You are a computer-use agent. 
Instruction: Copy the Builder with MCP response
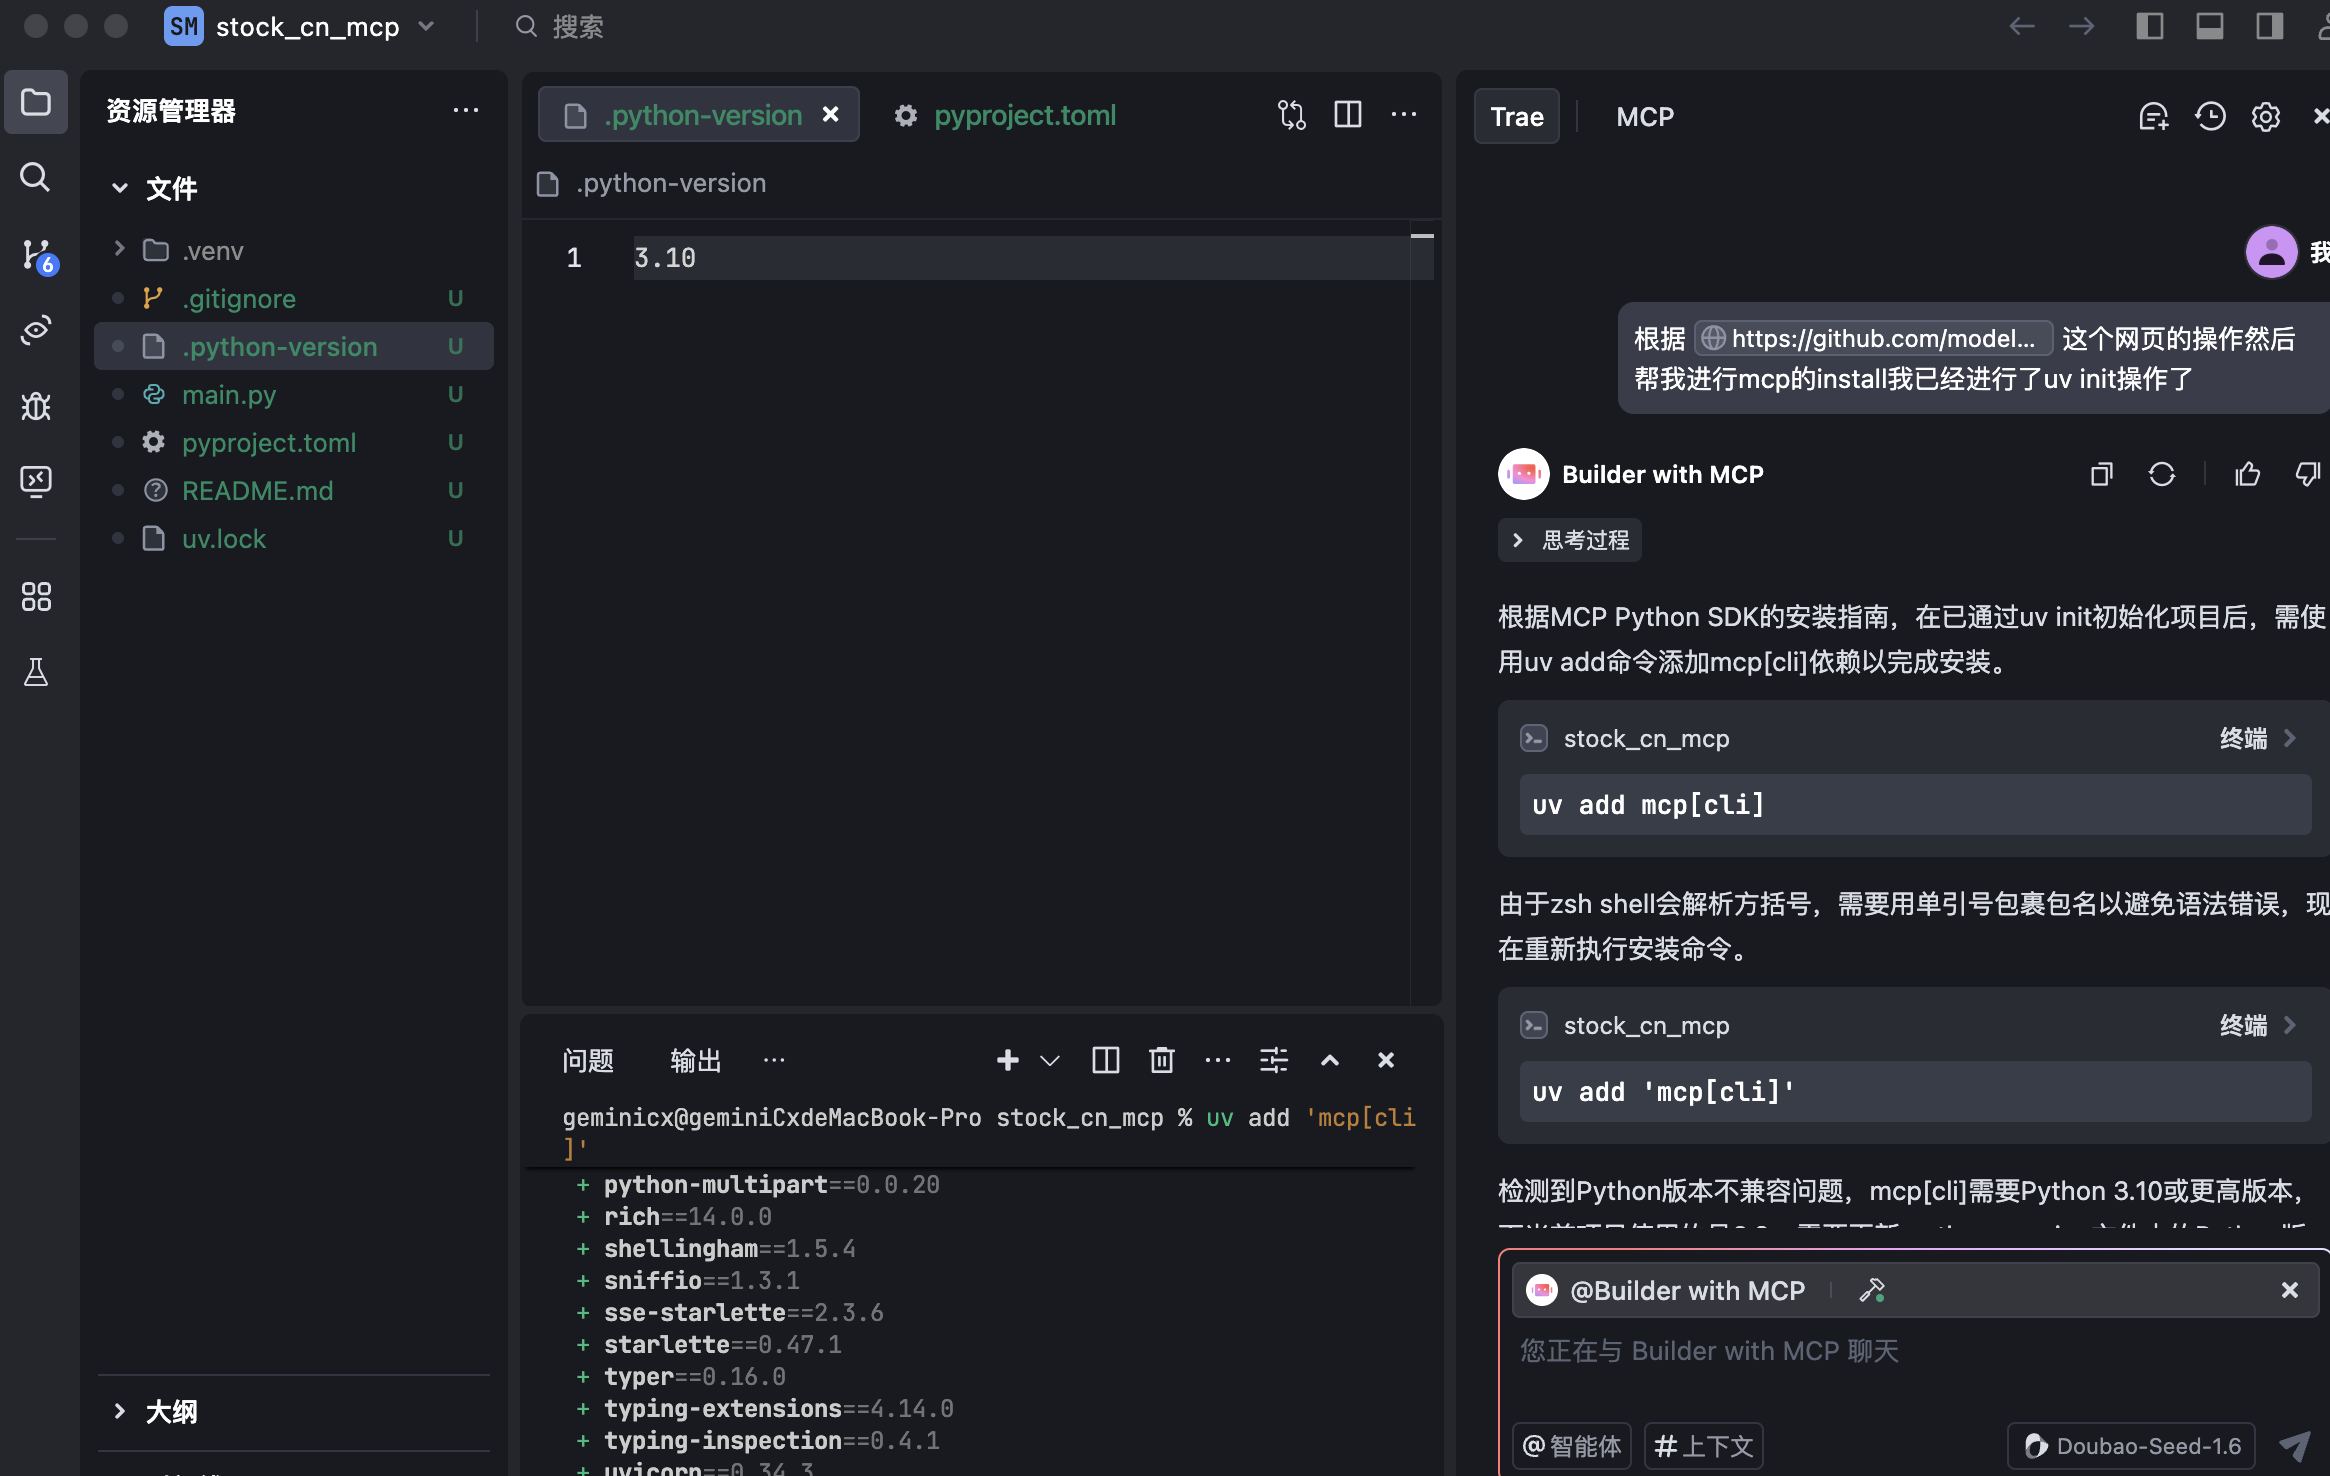tap(2101, 474)
